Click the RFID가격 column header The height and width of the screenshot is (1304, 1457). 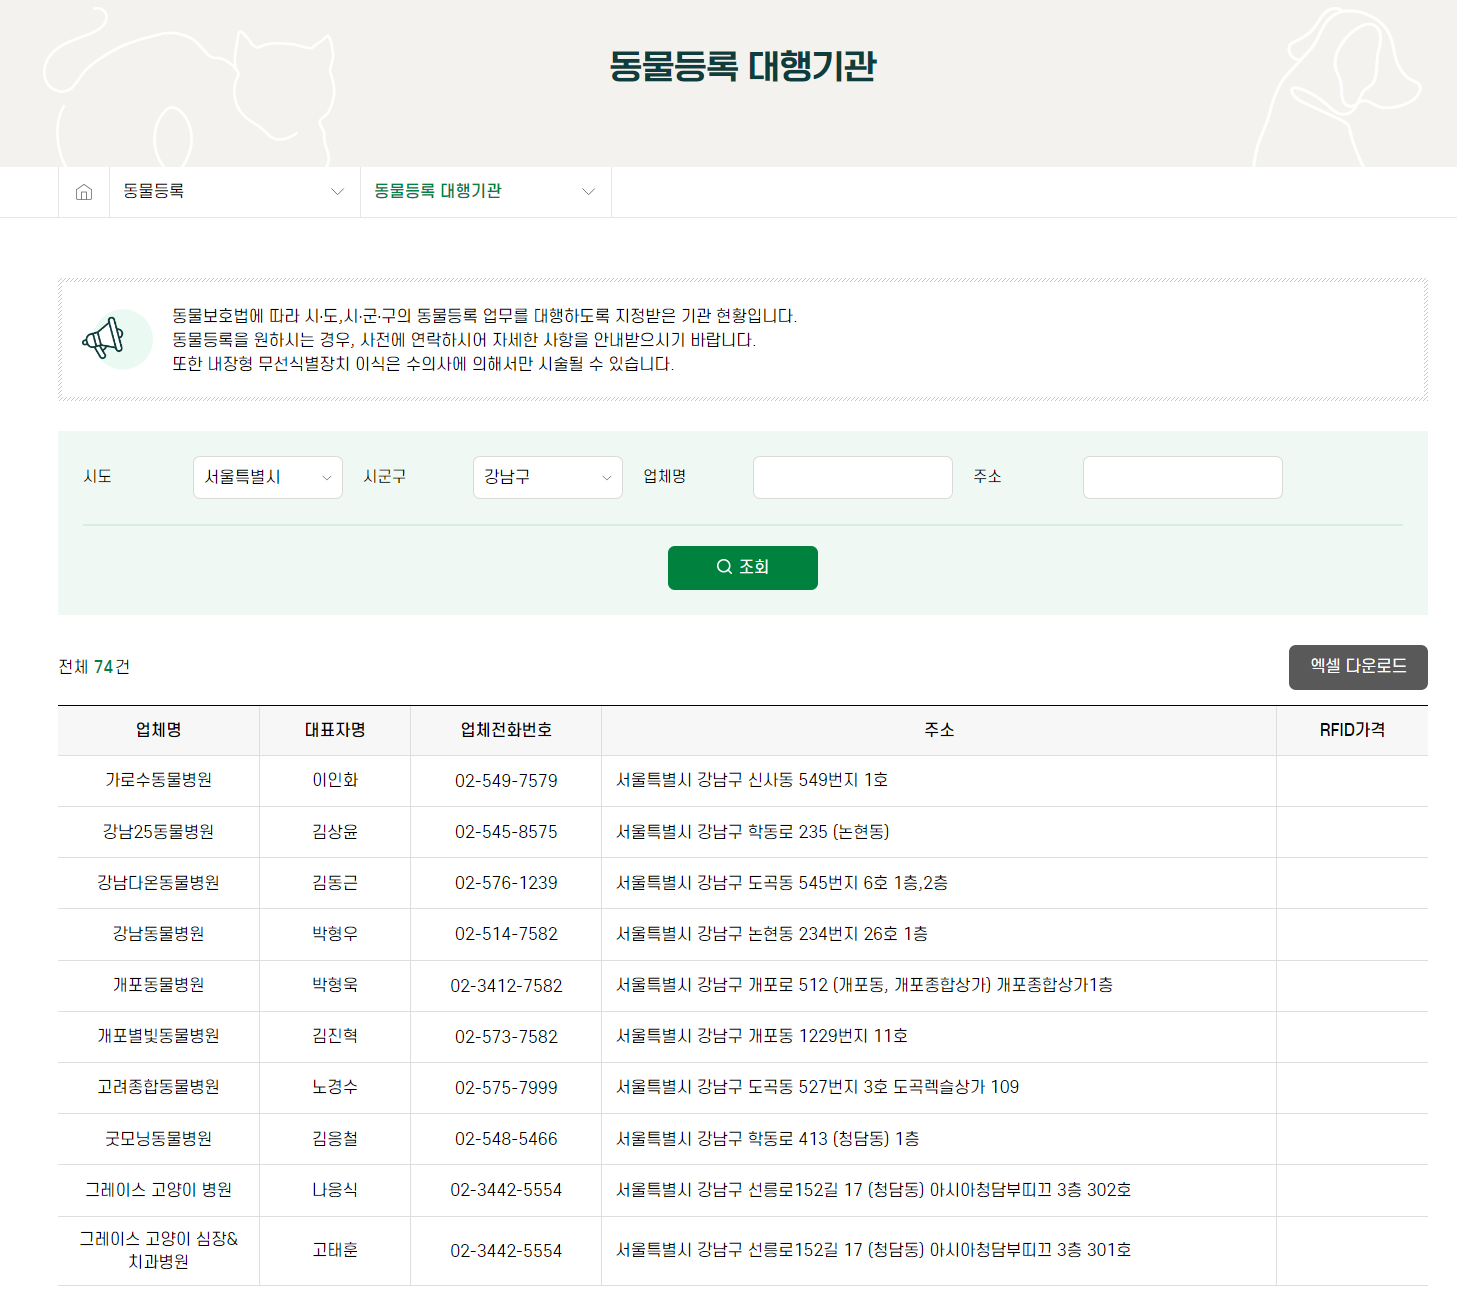[1352, 730]
